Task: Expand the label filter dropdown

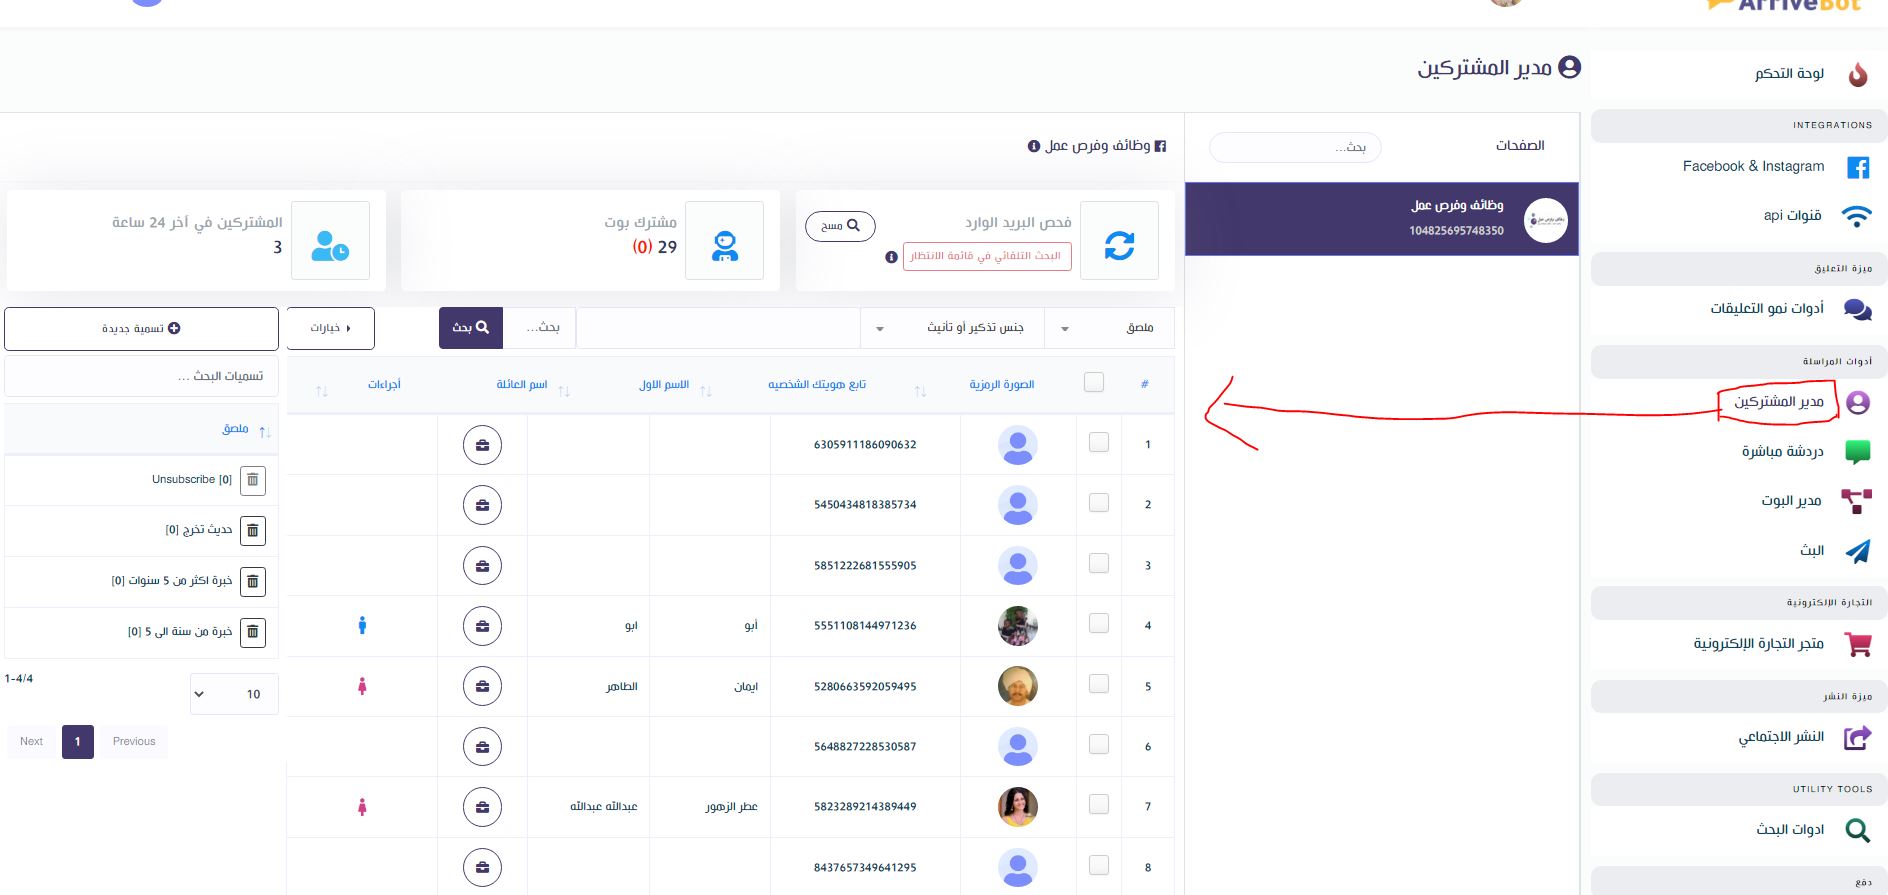Action: (x=1108, y=328)
